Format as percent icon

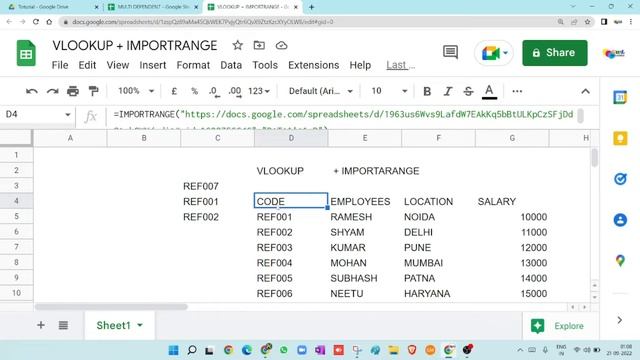(194, 91)
